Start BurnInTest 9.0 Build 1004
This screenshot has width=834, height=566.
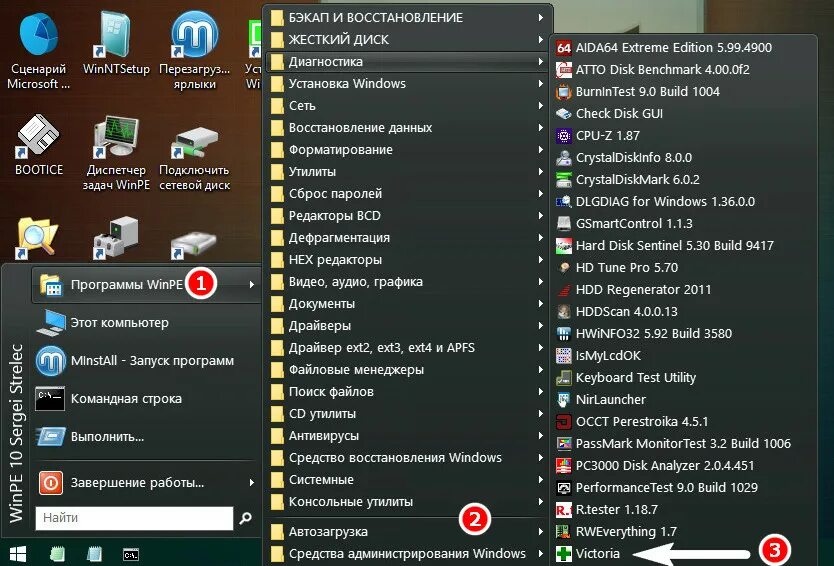(684, 91)
